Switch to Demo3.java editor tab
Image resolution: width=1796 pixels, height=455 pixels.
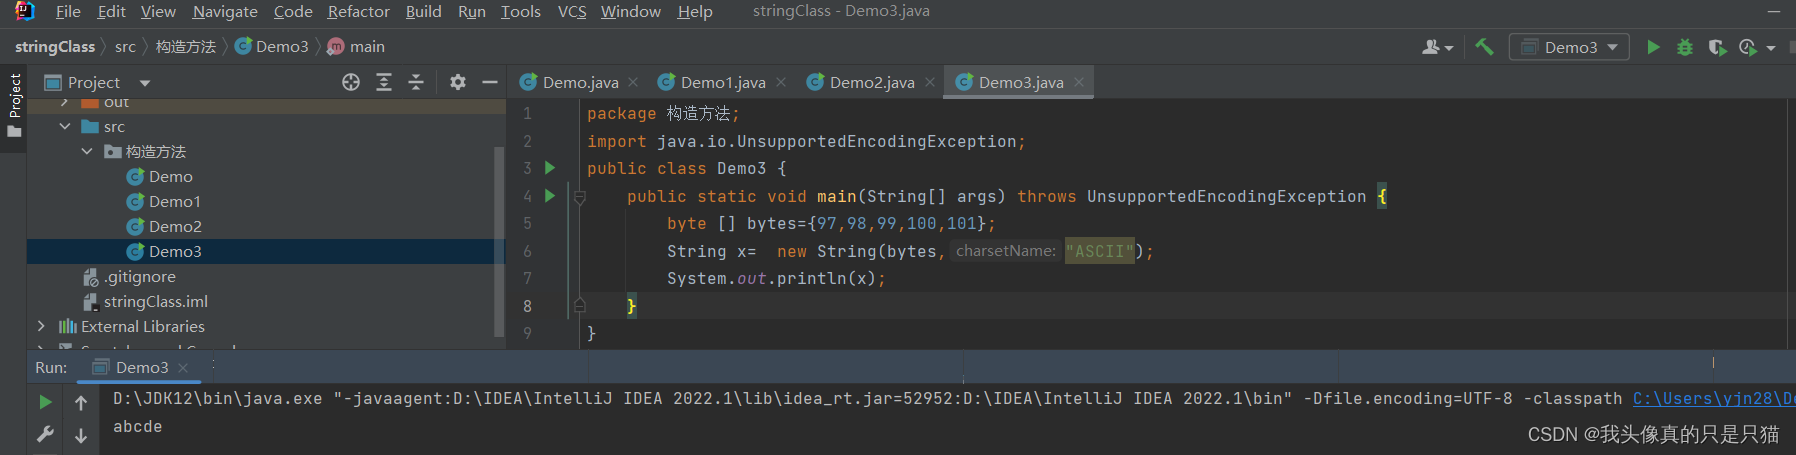click(1020, 82)
